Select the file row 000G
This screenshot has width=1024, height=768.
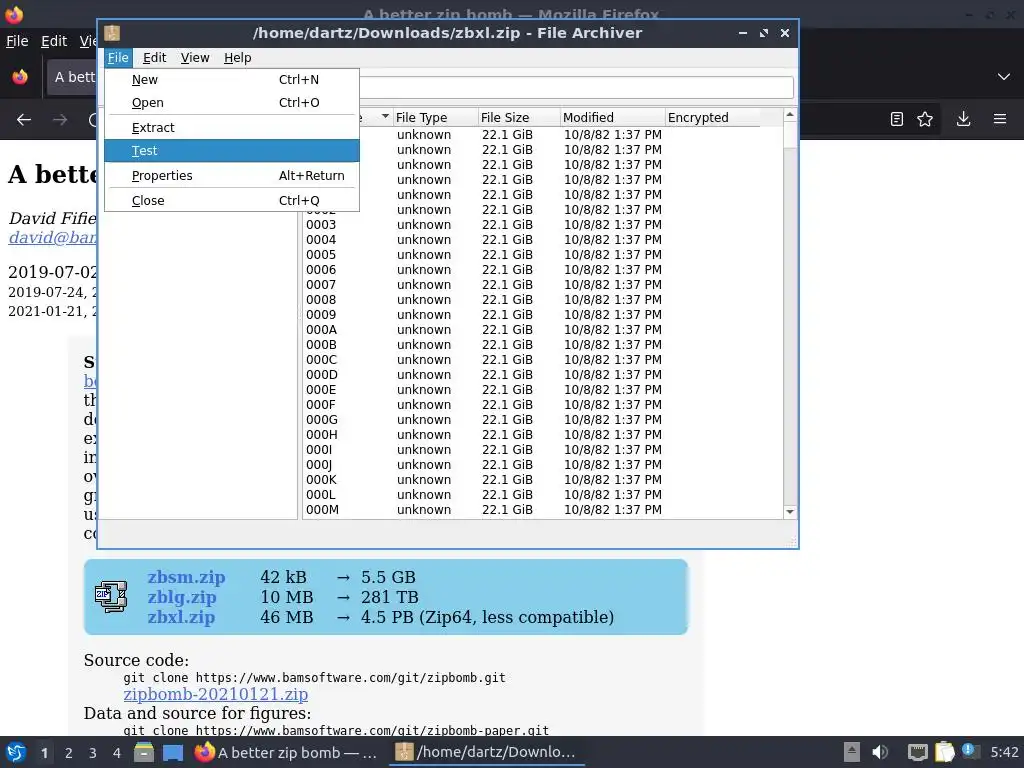[542, 420]
